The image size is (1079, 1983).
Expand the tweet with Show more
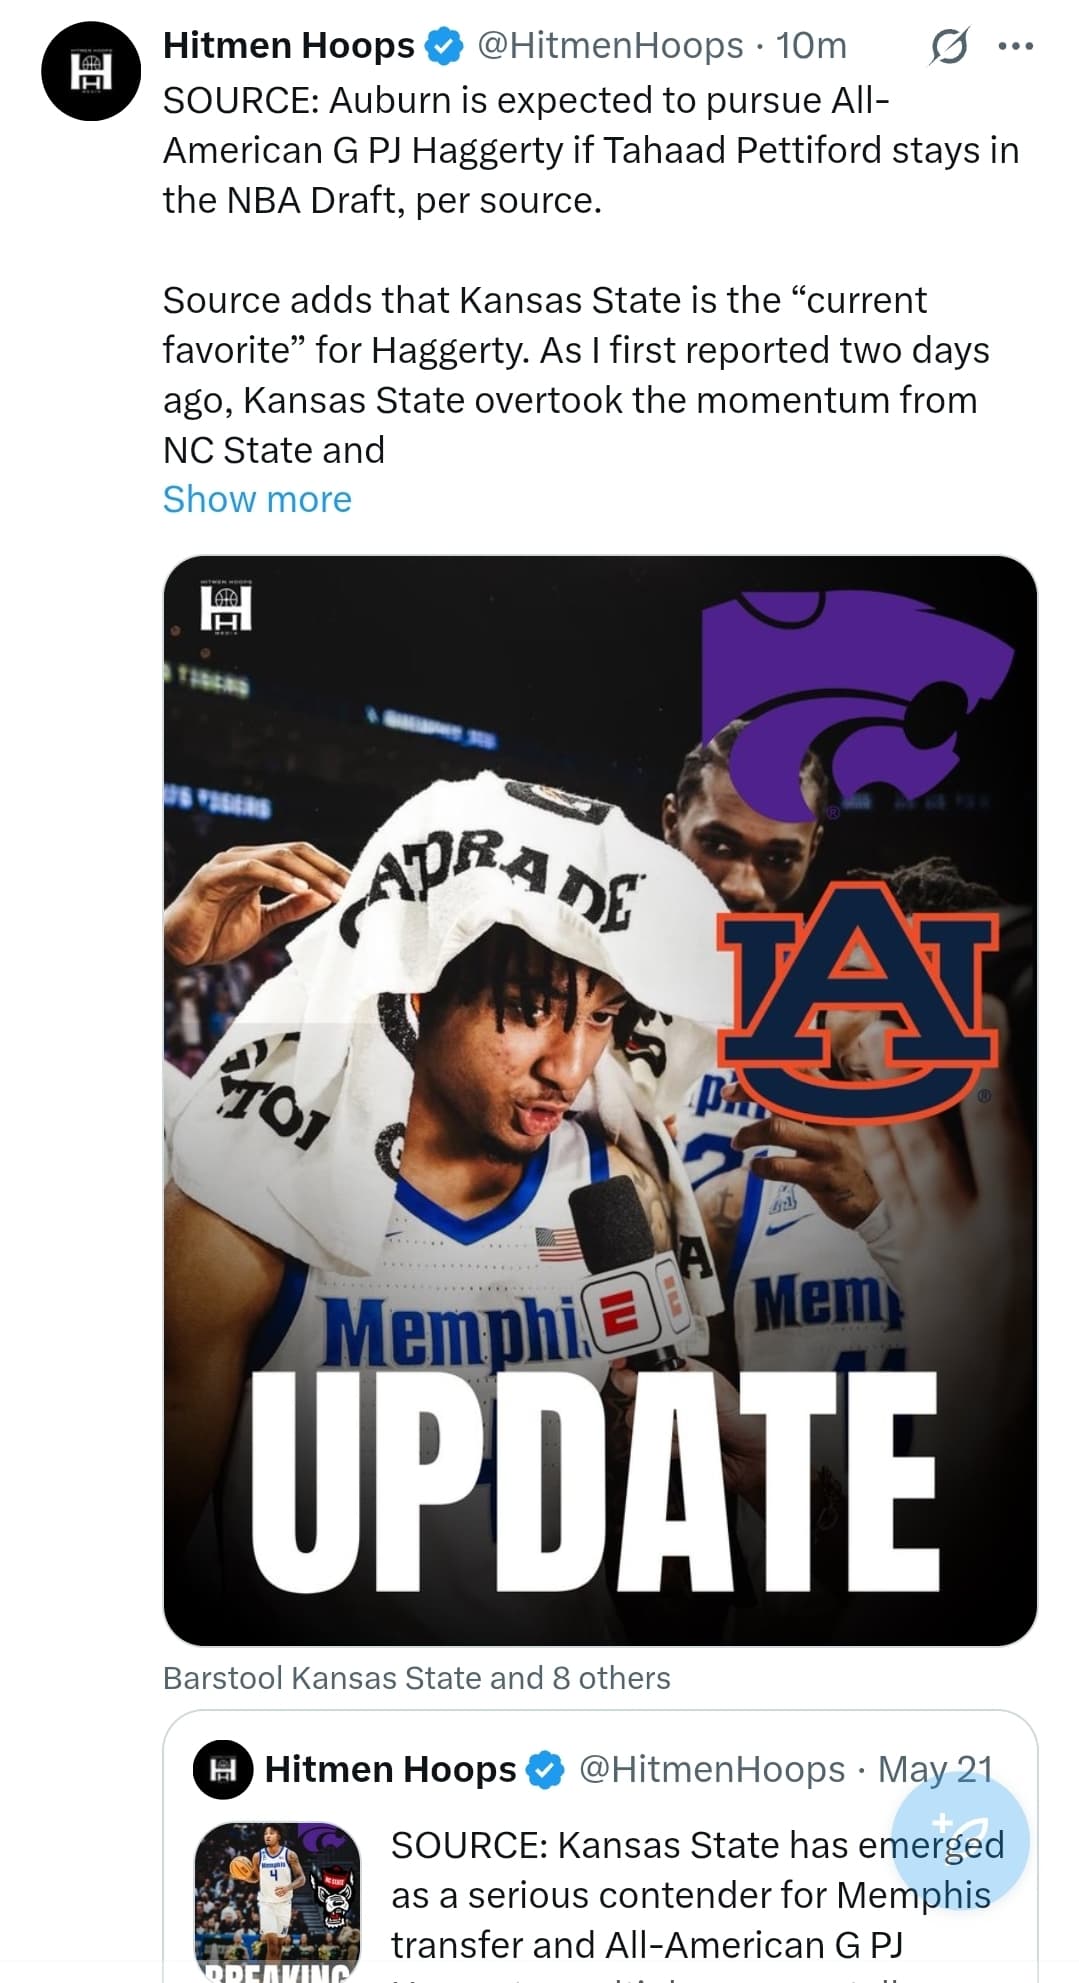257,499
